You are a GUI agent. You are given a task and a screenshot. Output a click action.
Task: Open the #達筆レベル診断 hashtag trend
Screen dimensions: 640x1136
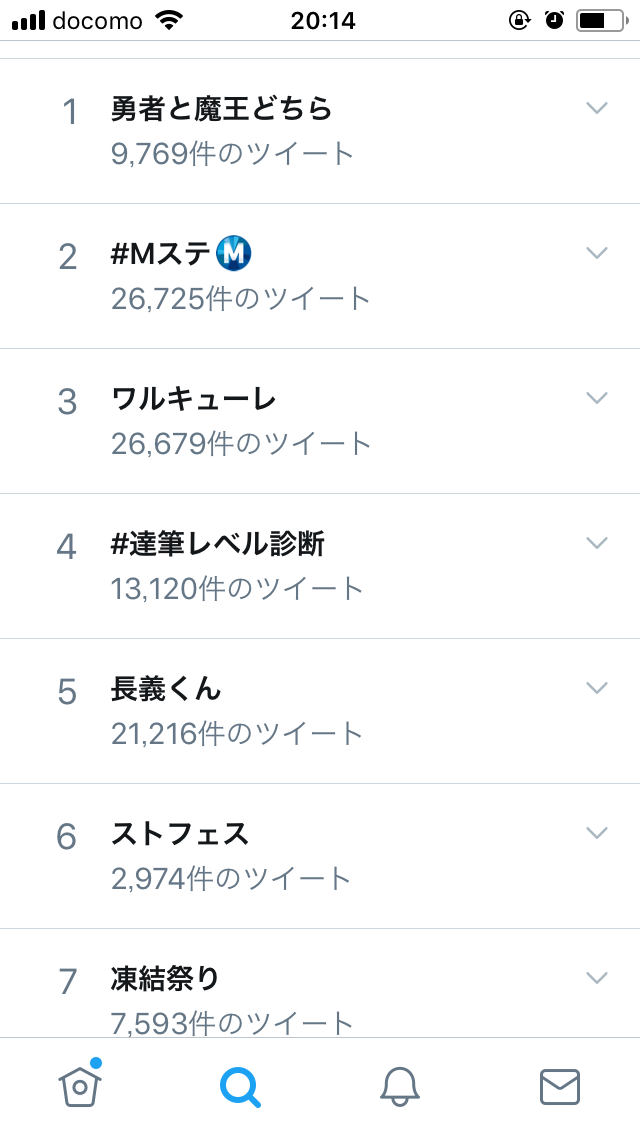tap(218, 544)
